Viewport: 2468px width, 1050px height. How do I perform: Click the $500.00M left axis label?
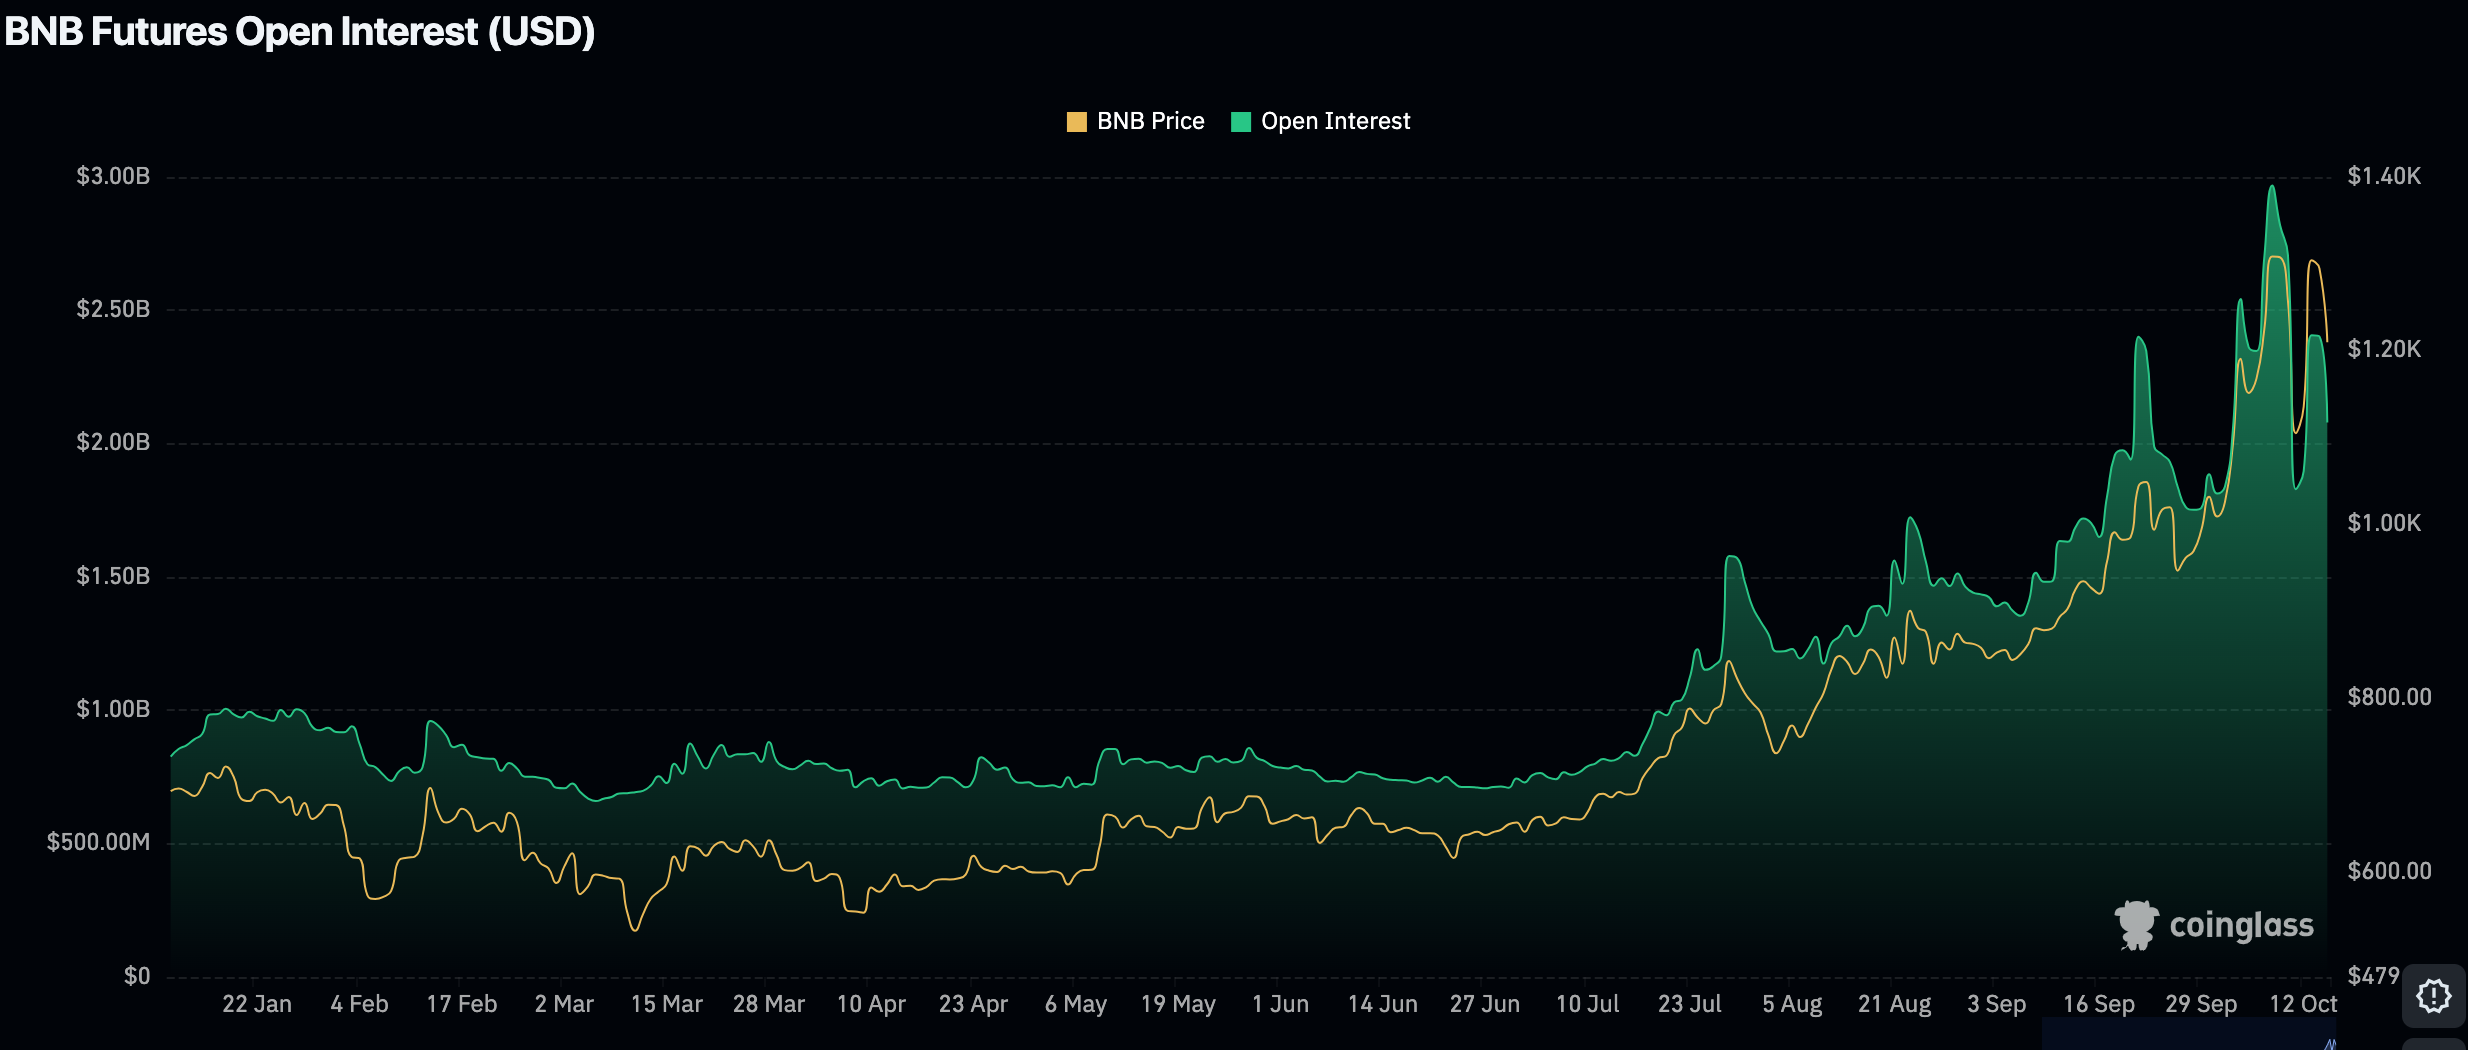pyautogui.click(x=98, y=842)
